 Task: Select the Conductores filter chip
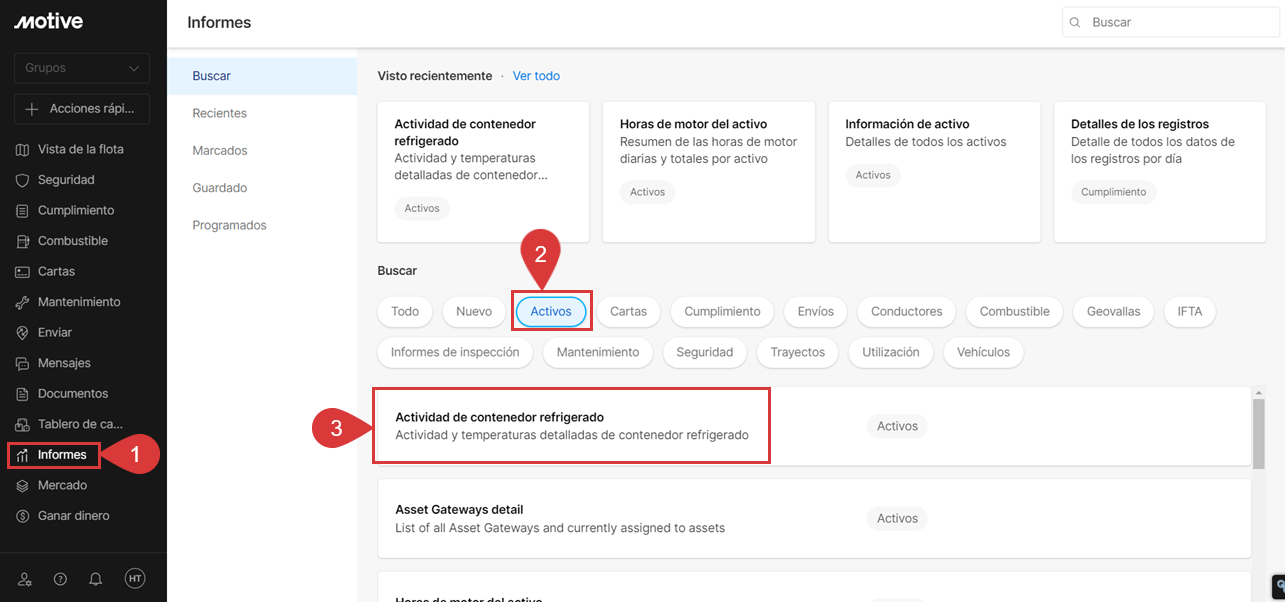[x=907, y=312]
